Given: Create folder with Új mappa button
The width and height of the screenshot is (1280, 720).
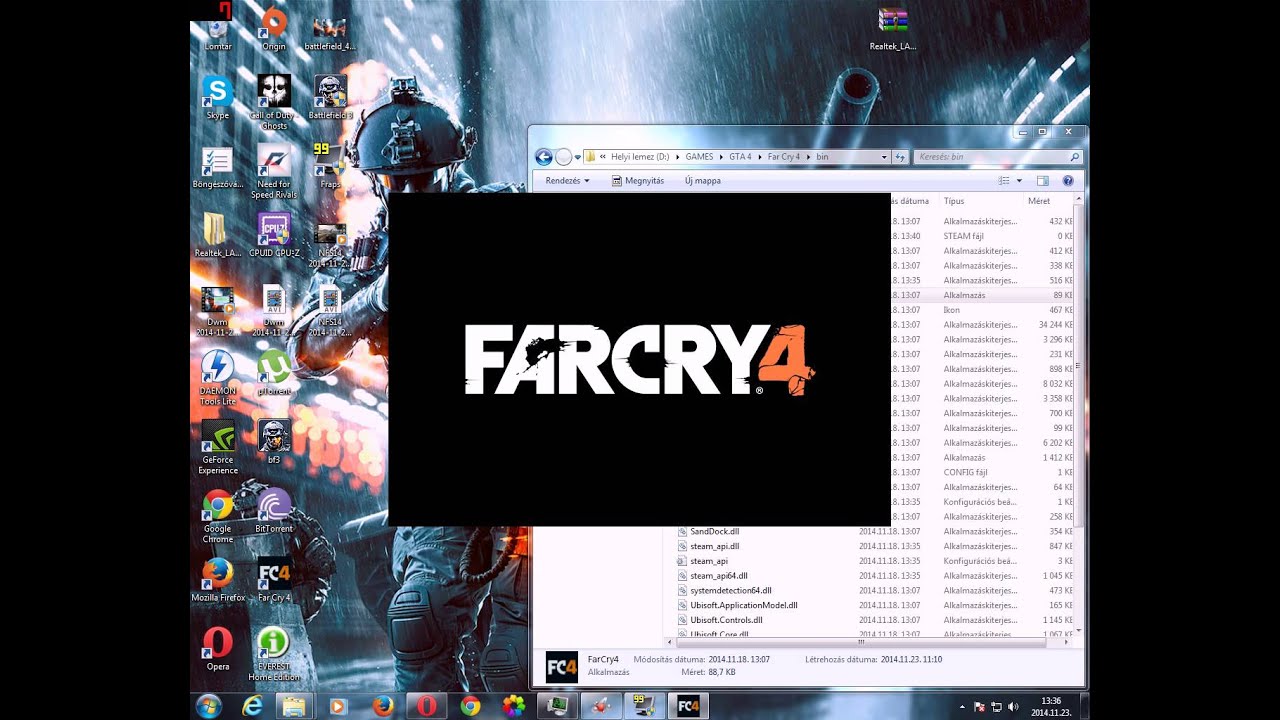Looking at the screenshot, I should pos(702,181).
